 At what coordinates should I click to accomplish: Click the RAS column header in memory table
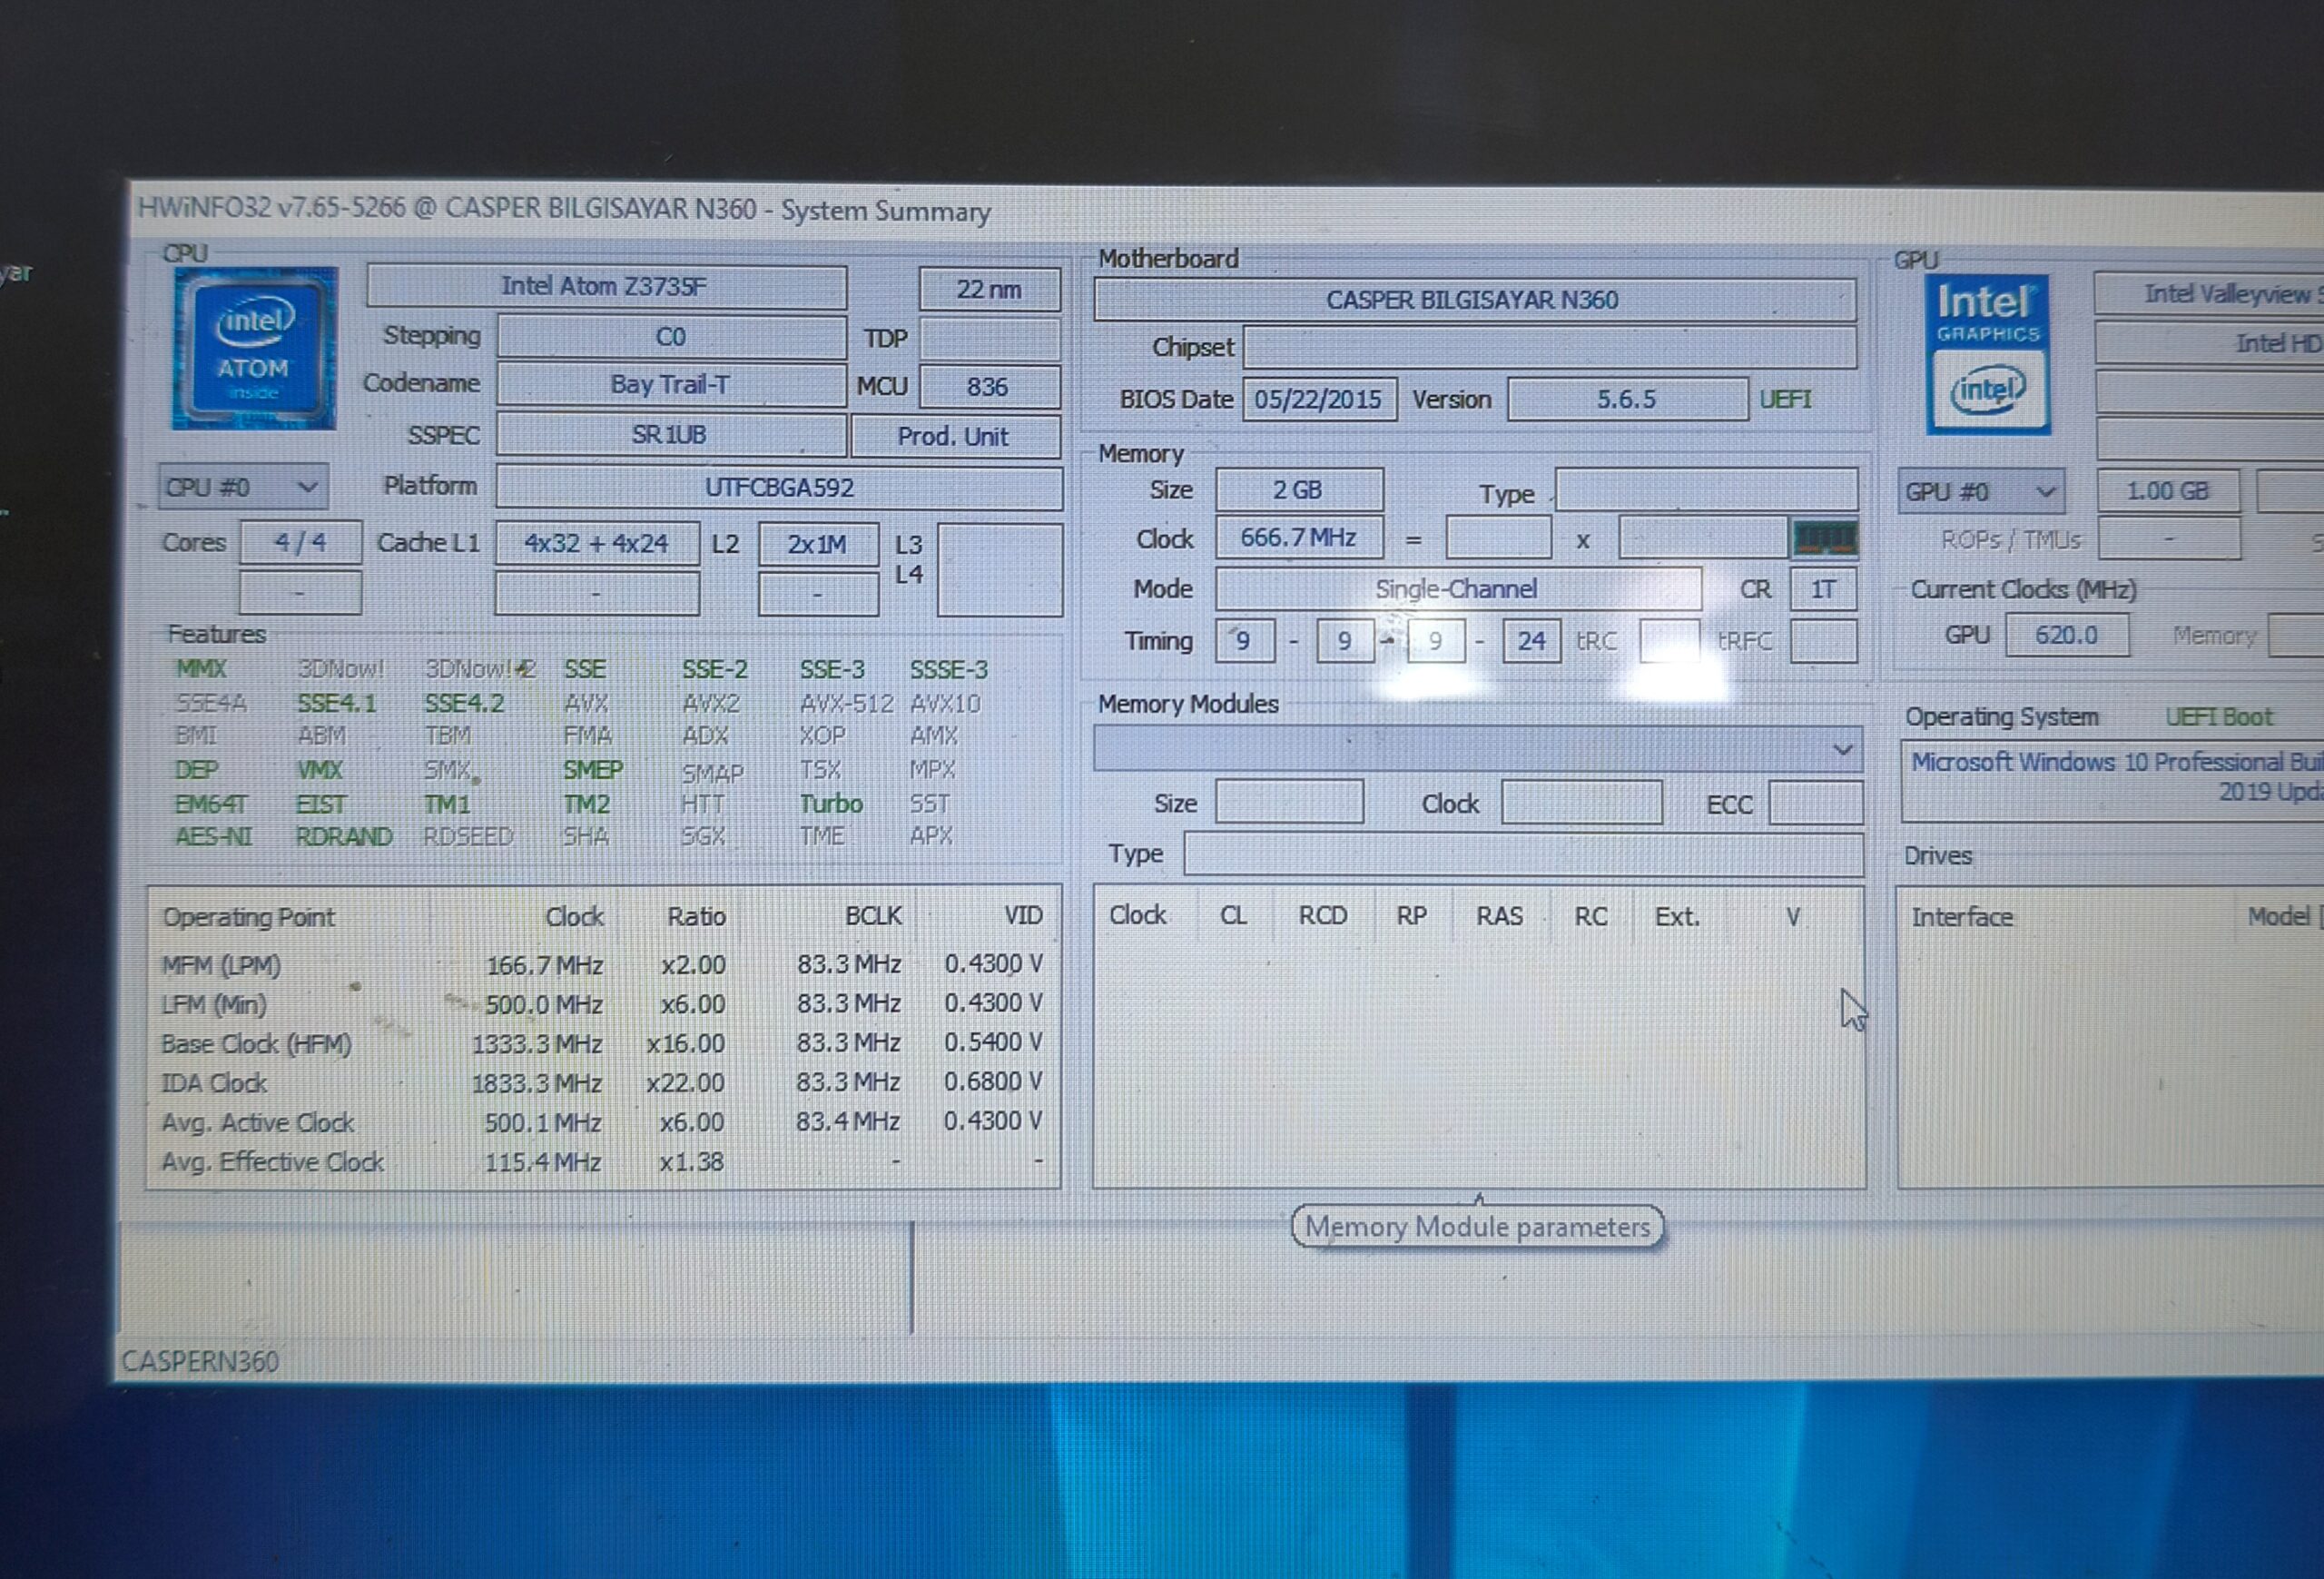1500,916
